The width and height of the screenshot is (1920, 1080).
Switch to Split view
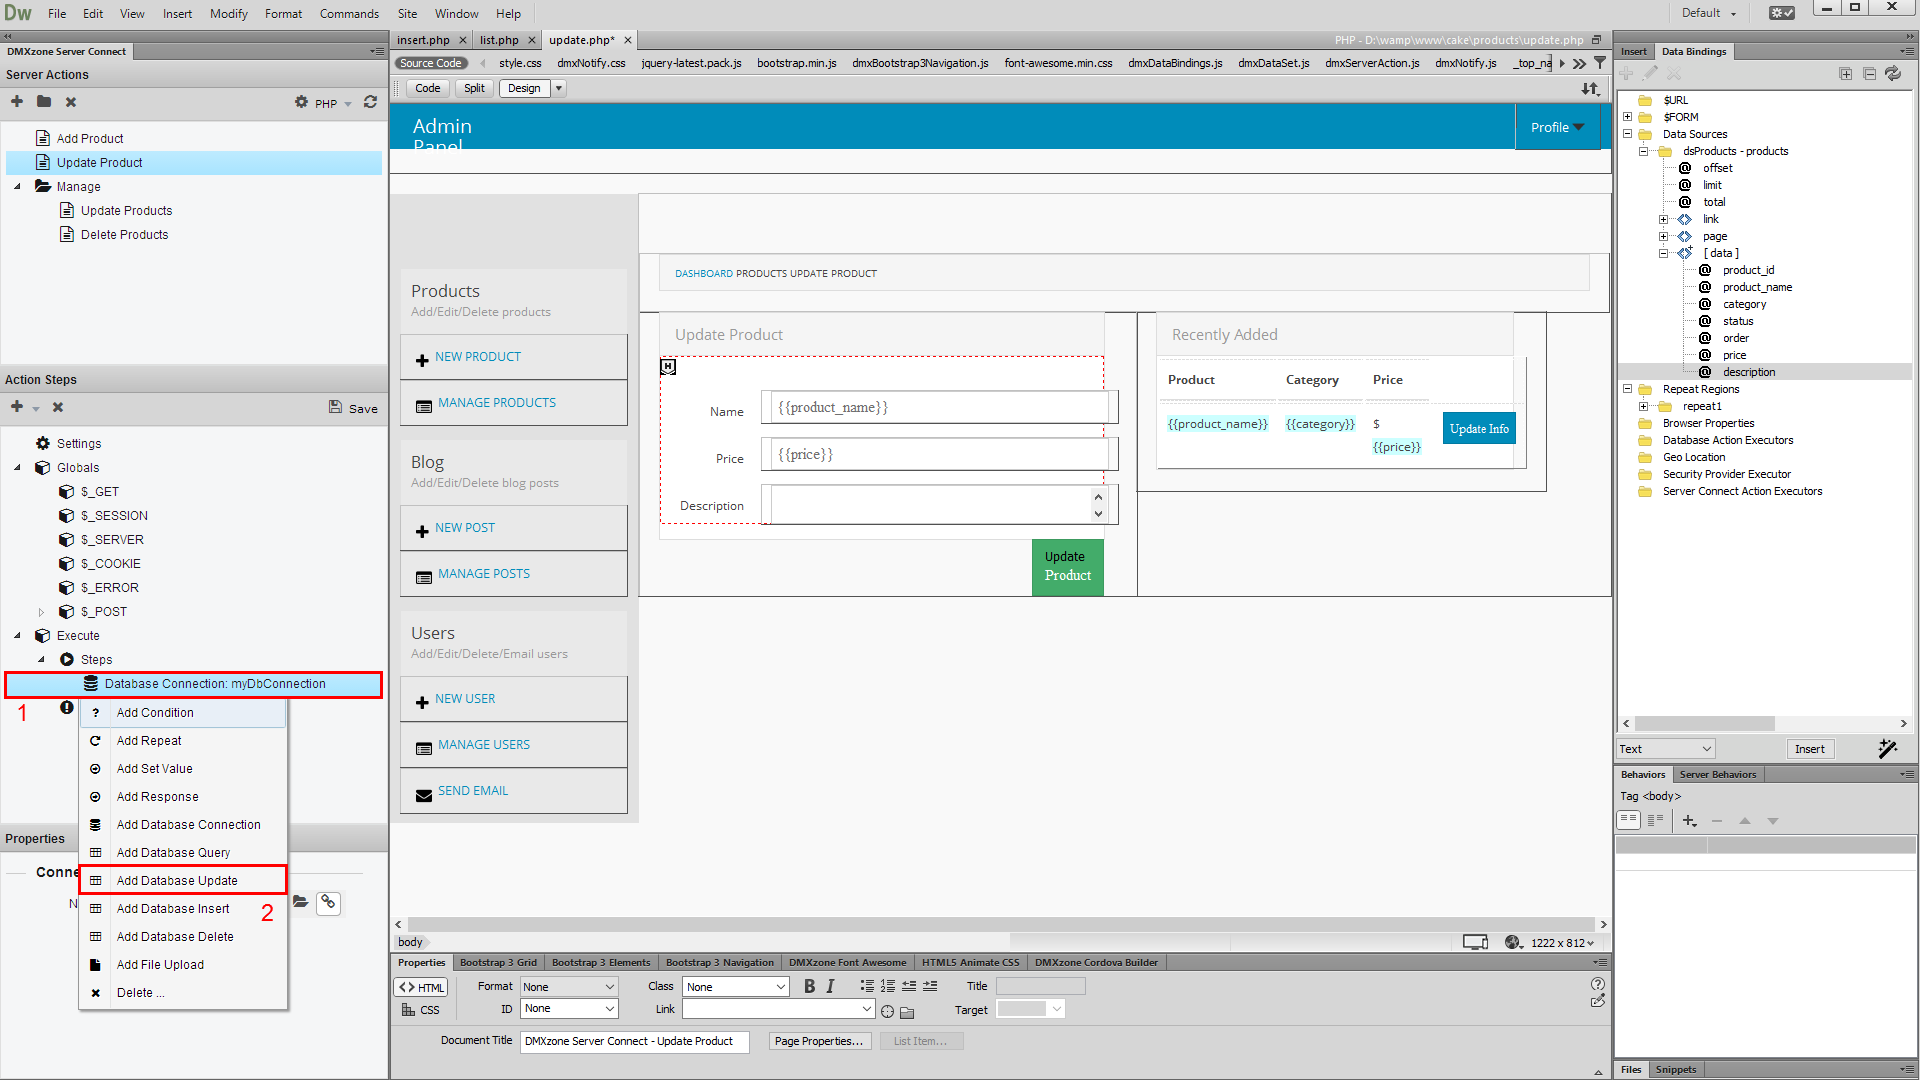coord(474,88)
